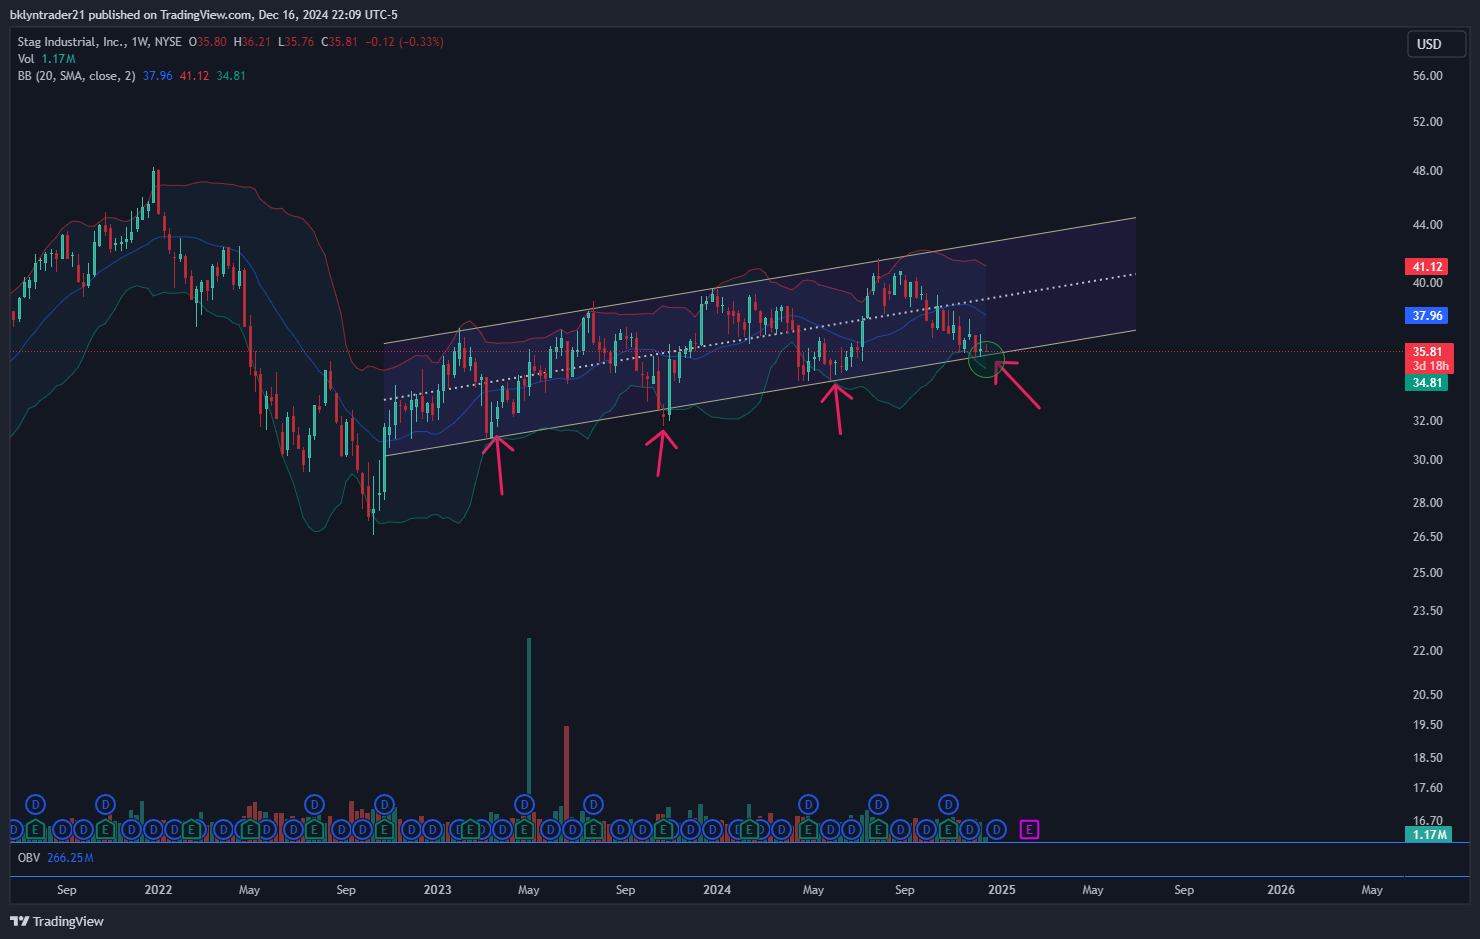Click the 52.00 price axis label

(x=1427, y=122)
